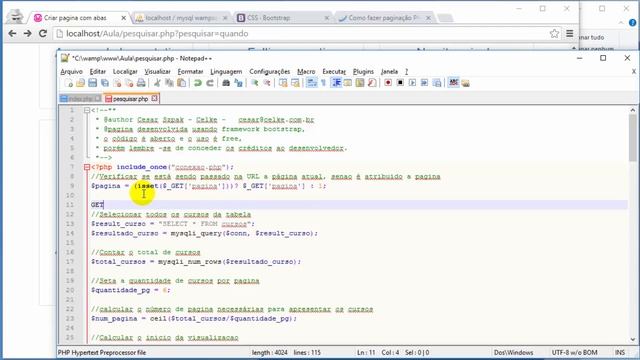Toggle the indent guide toolbar icon

(x=336, y=83)
